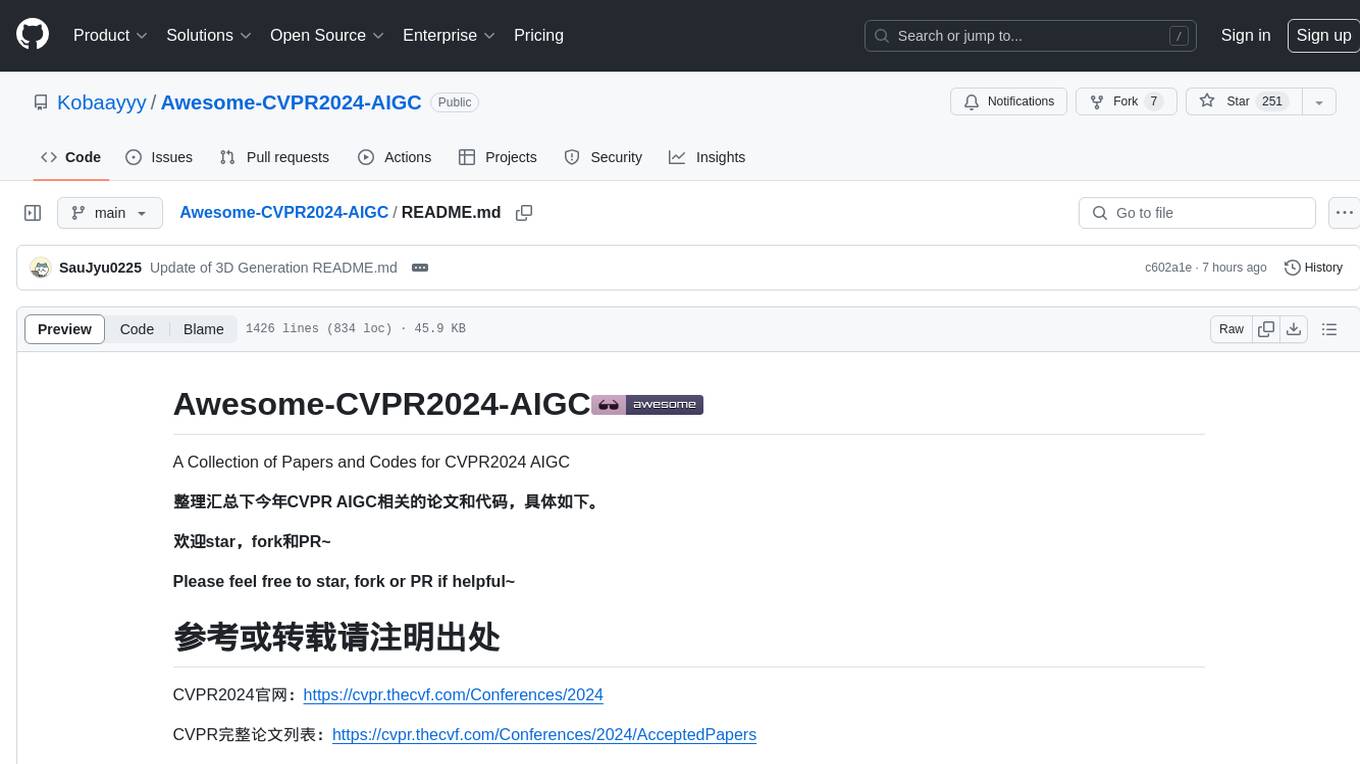Expand the Product menu
Screen dimensions: 1360x764
(110, 35)
